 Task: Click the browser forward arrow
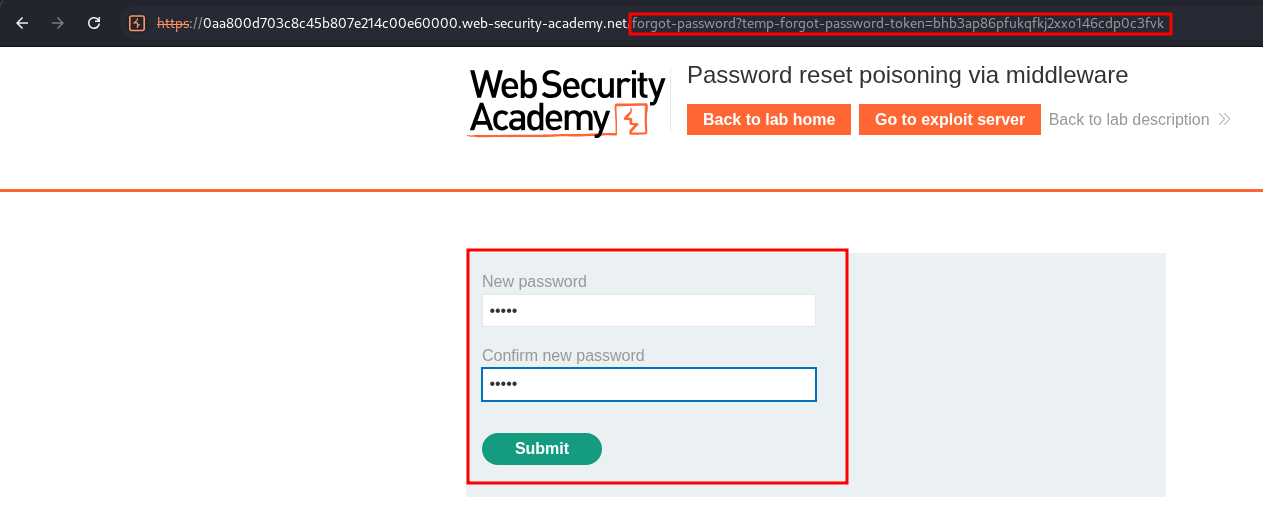[x=58, y=22]
